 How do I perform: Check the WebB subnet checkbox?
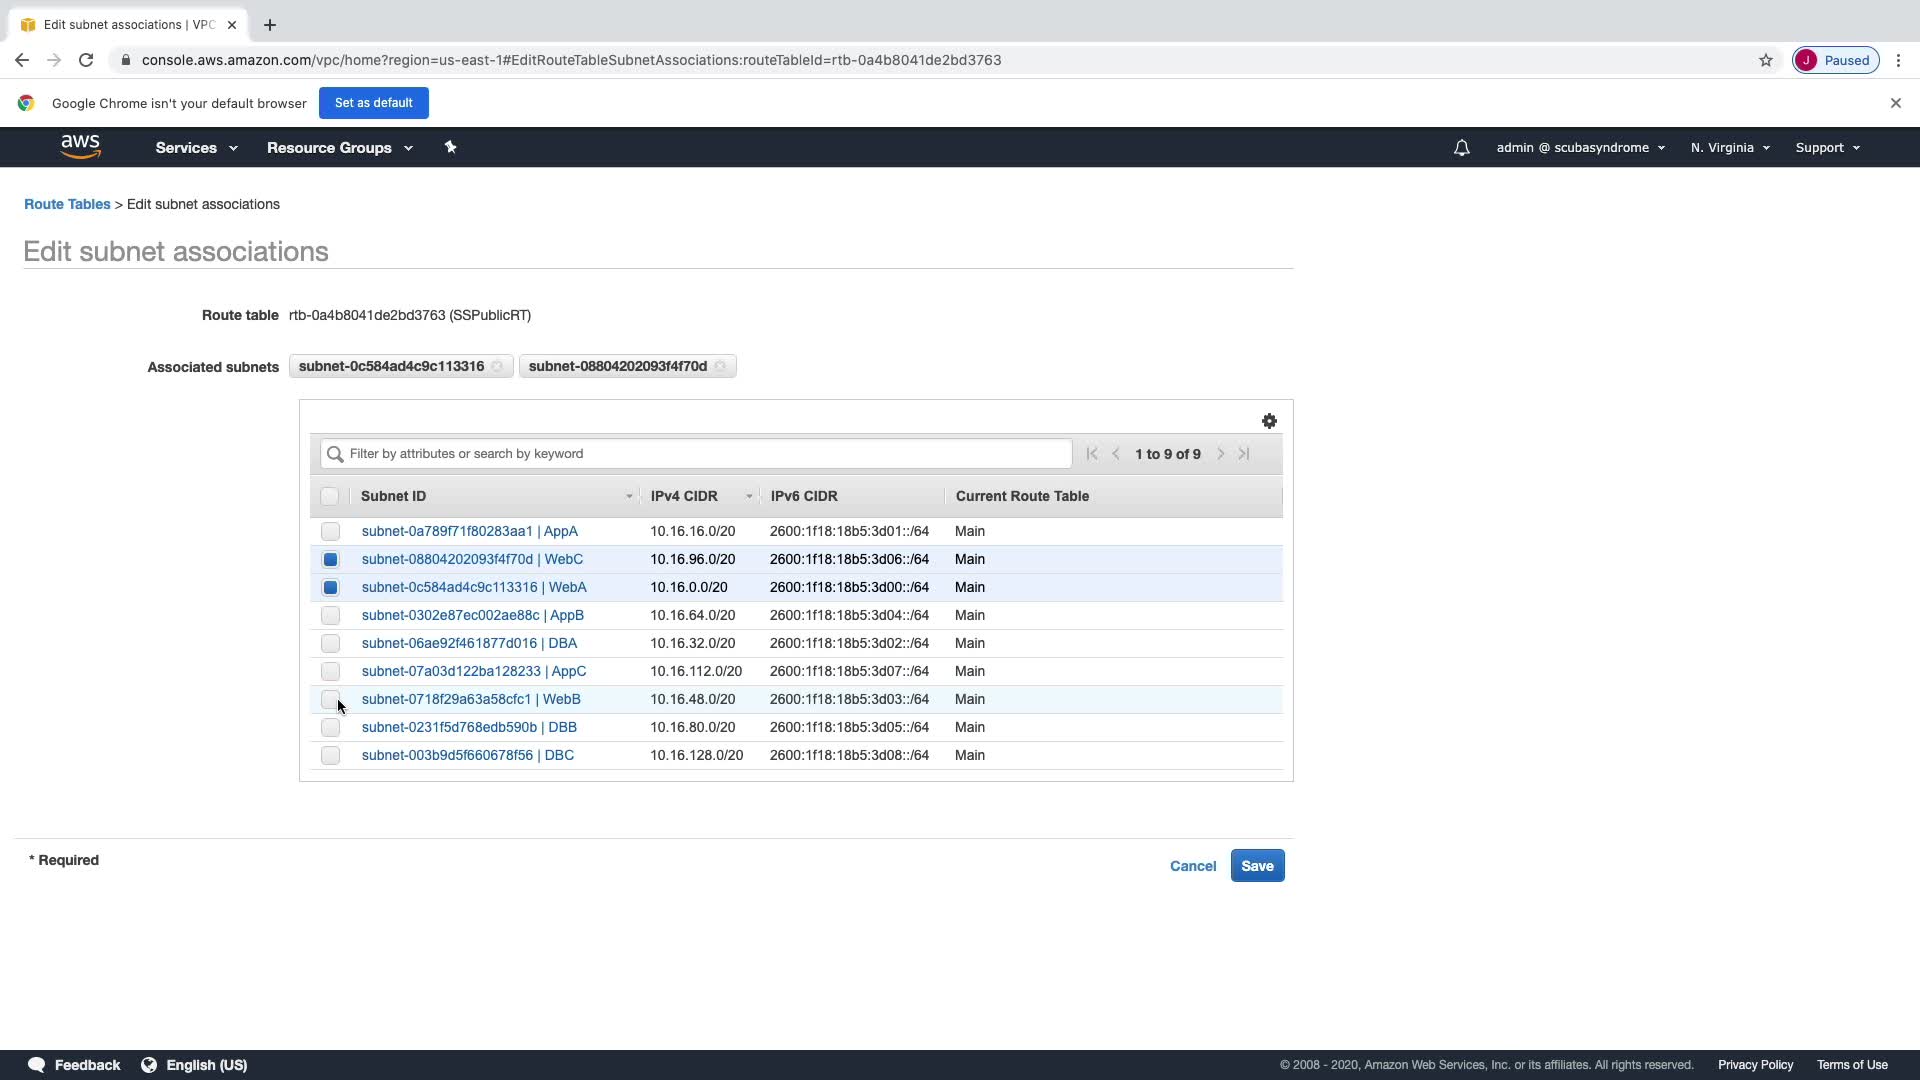point(330,699)
